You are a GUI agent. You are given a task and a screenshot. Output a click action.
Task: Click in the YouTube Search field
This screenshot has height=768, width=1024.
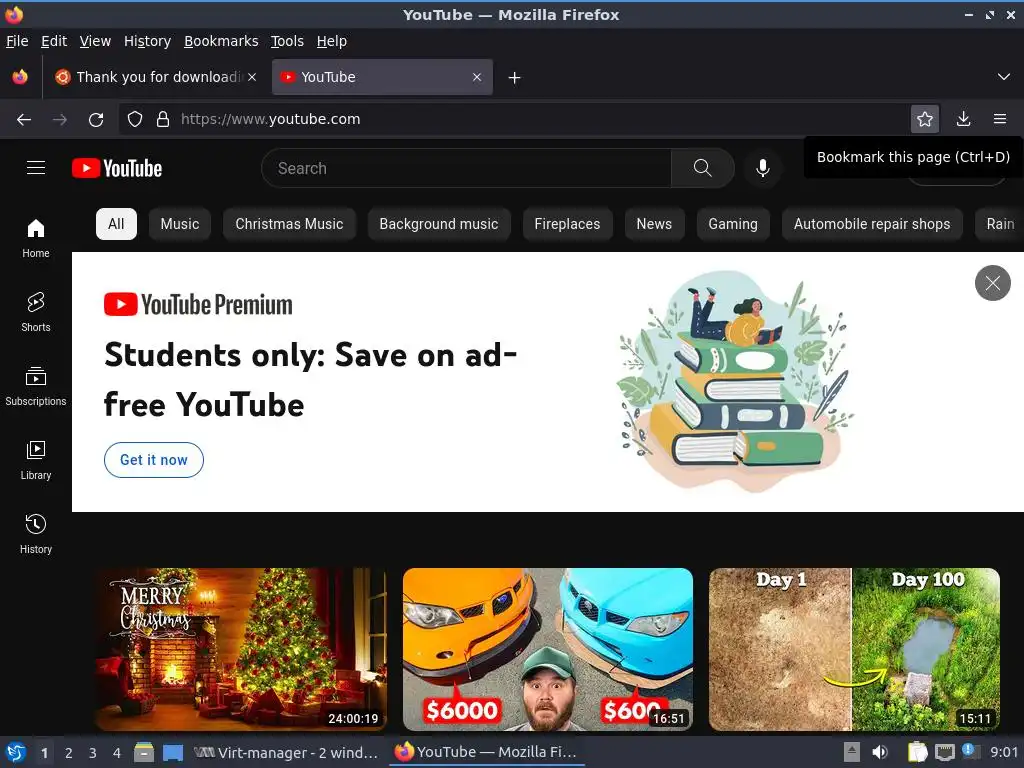pos(466,168)
